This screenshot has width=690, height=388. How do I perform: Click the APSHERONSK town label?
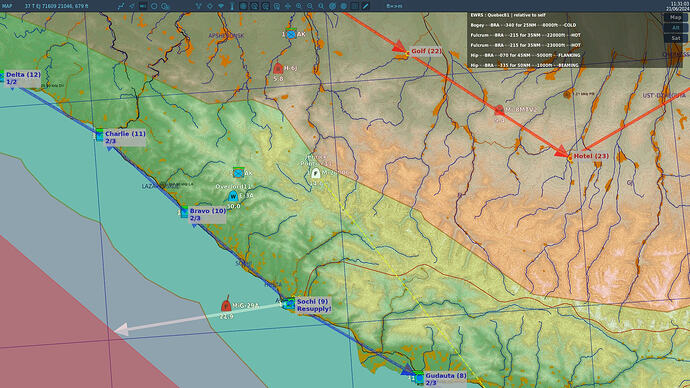(226, 36)
